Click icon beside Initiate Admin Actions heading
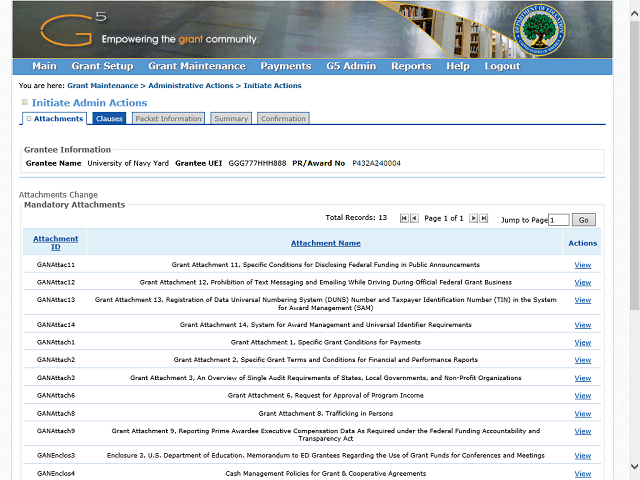Viewport: 640px width, 480px height. 25,102
